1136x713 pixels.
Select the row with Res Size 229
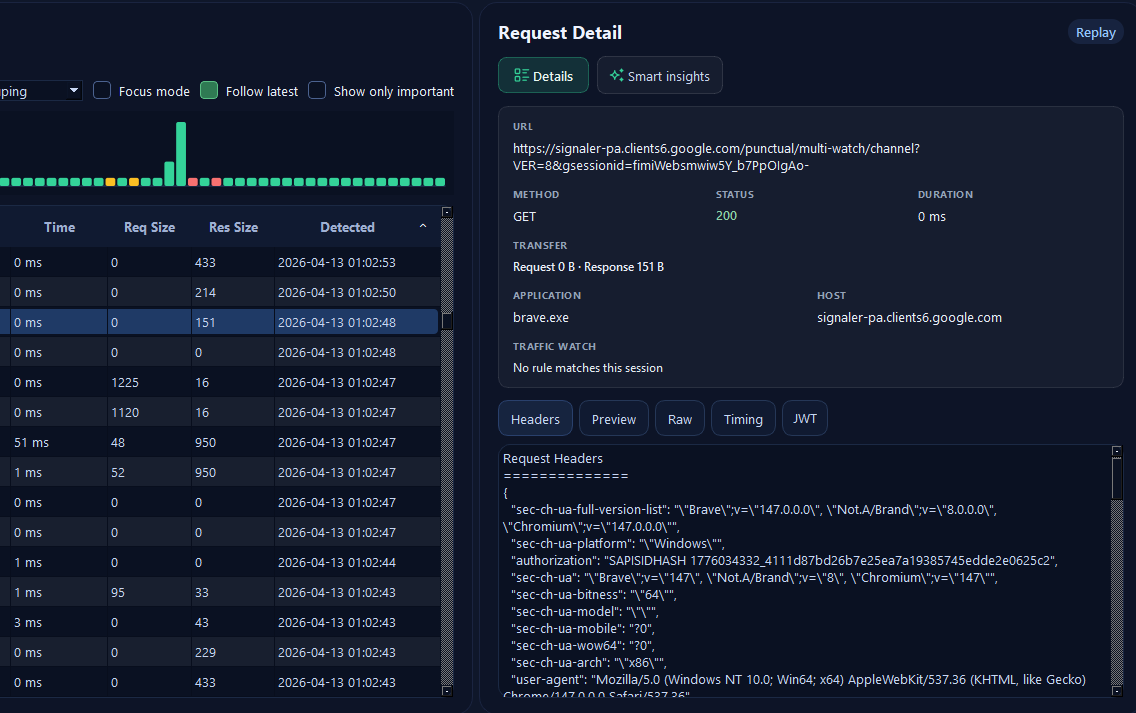tap(219, 652)
